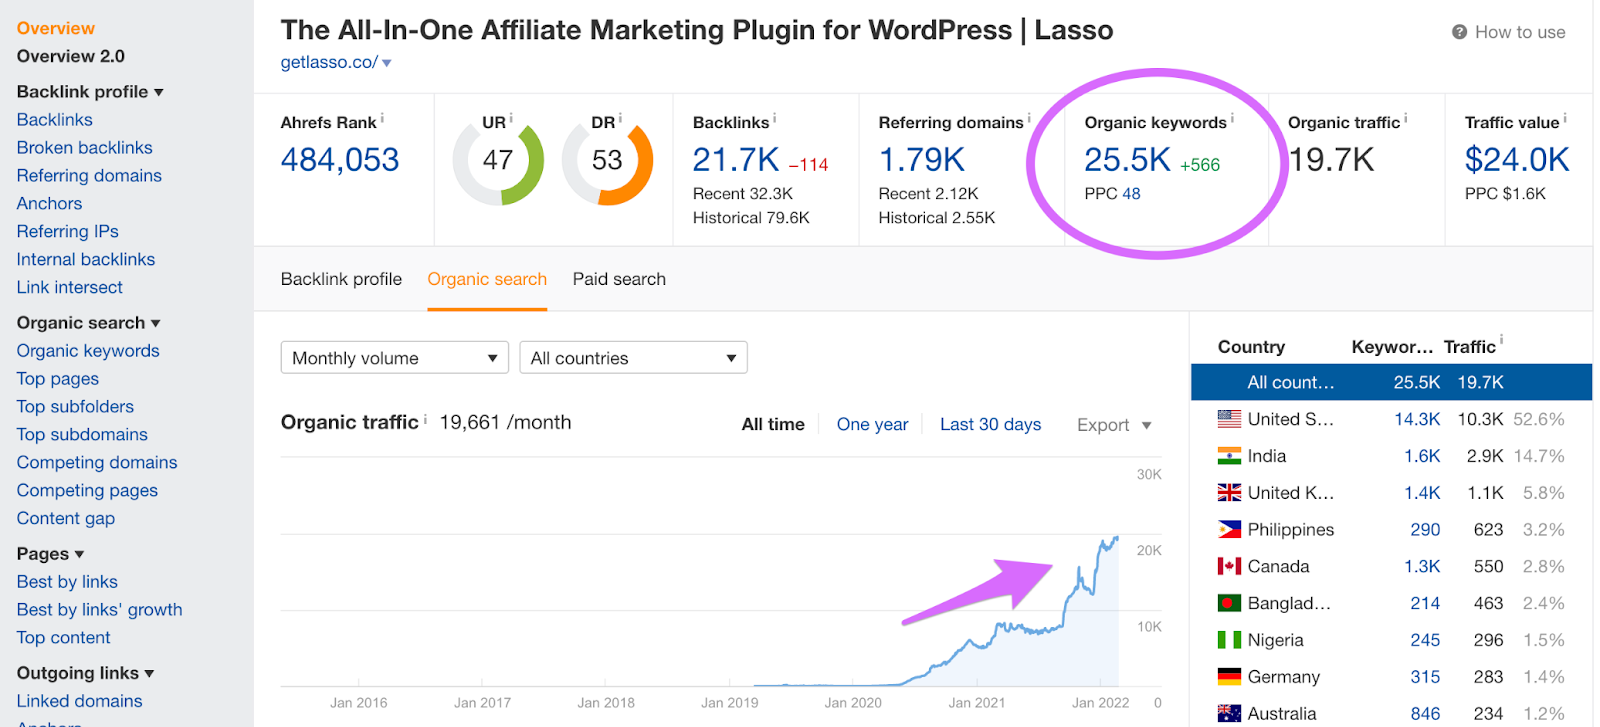Click the Organic traffic metric info icon
The image size is (1600, 727).
pyautogui.click(x=1406, y=118)
